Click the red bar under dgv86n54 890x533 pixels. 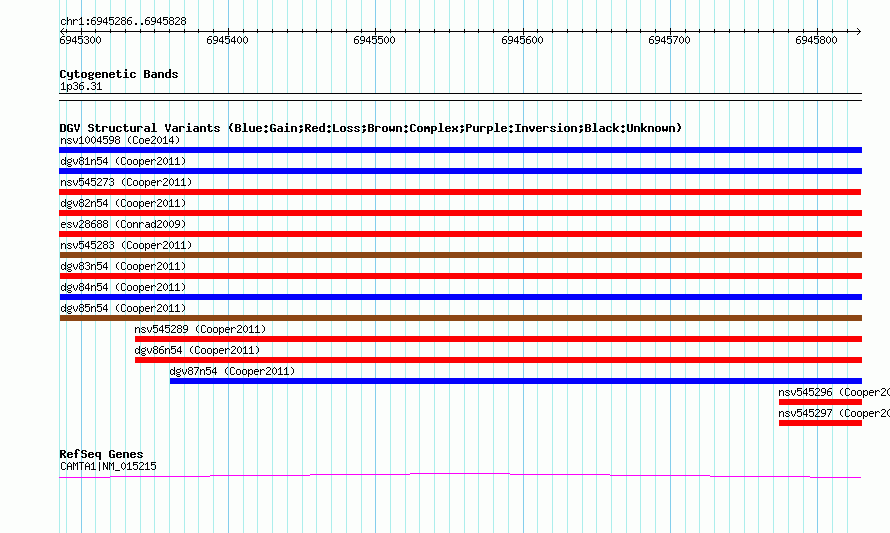click(x=498, y=360)
